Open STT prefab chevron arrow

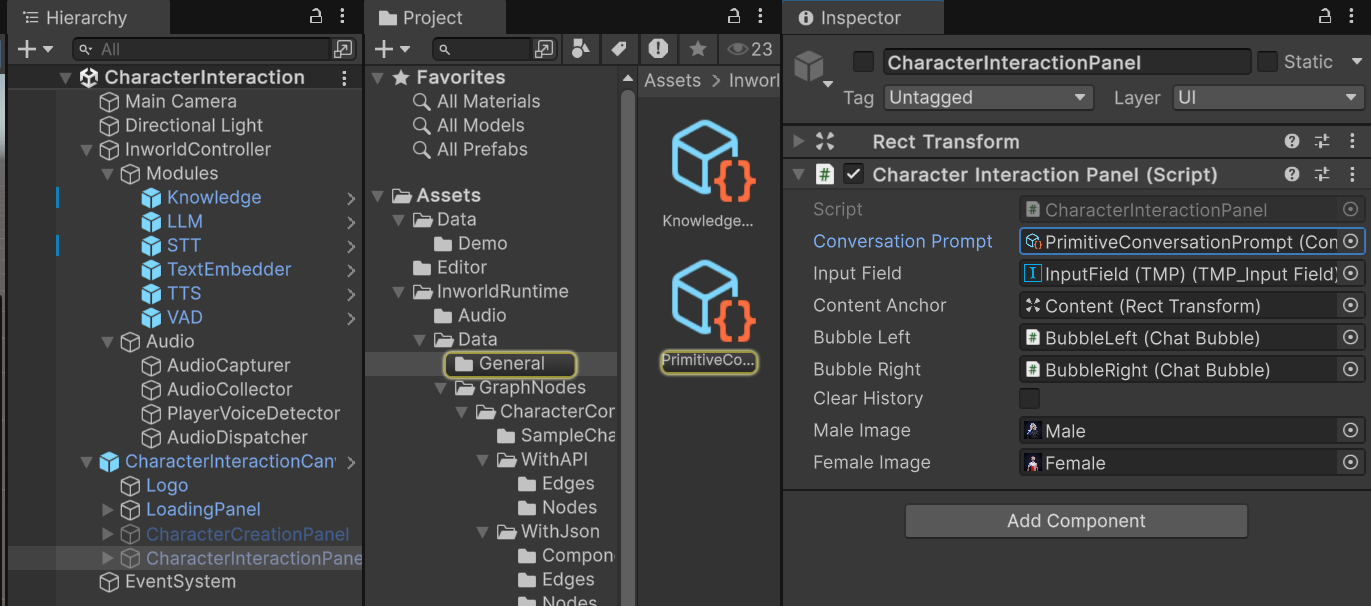click(x=351, y=246)
